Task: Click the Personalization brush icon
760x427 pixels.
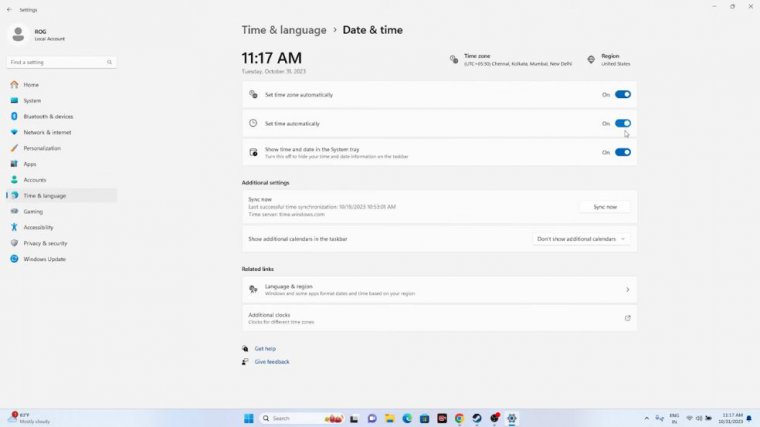Action: click(x=14, y=148)
